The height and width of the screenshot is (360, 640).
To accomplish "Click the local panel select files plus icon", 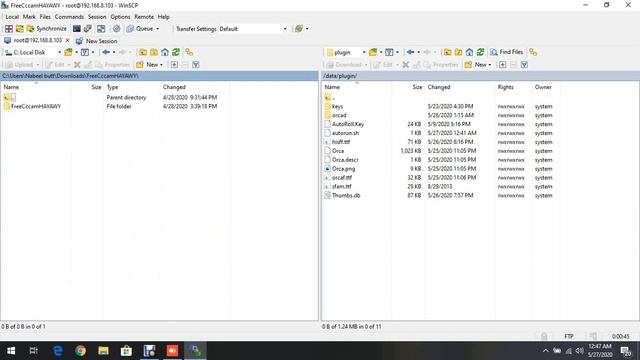I will (x=174, y=64).
